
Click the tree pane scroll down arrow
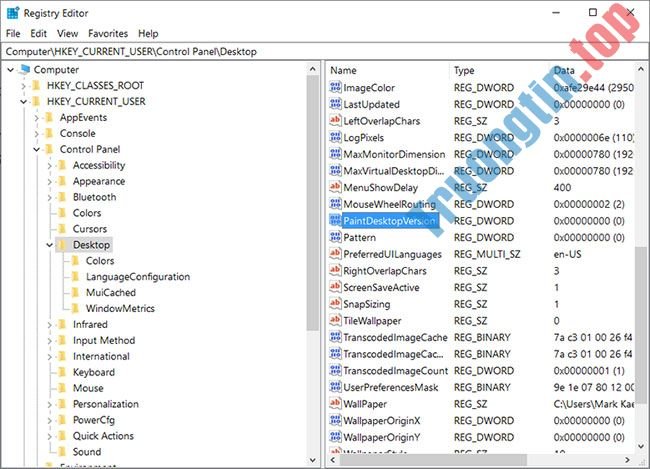[x=313, y=460]
